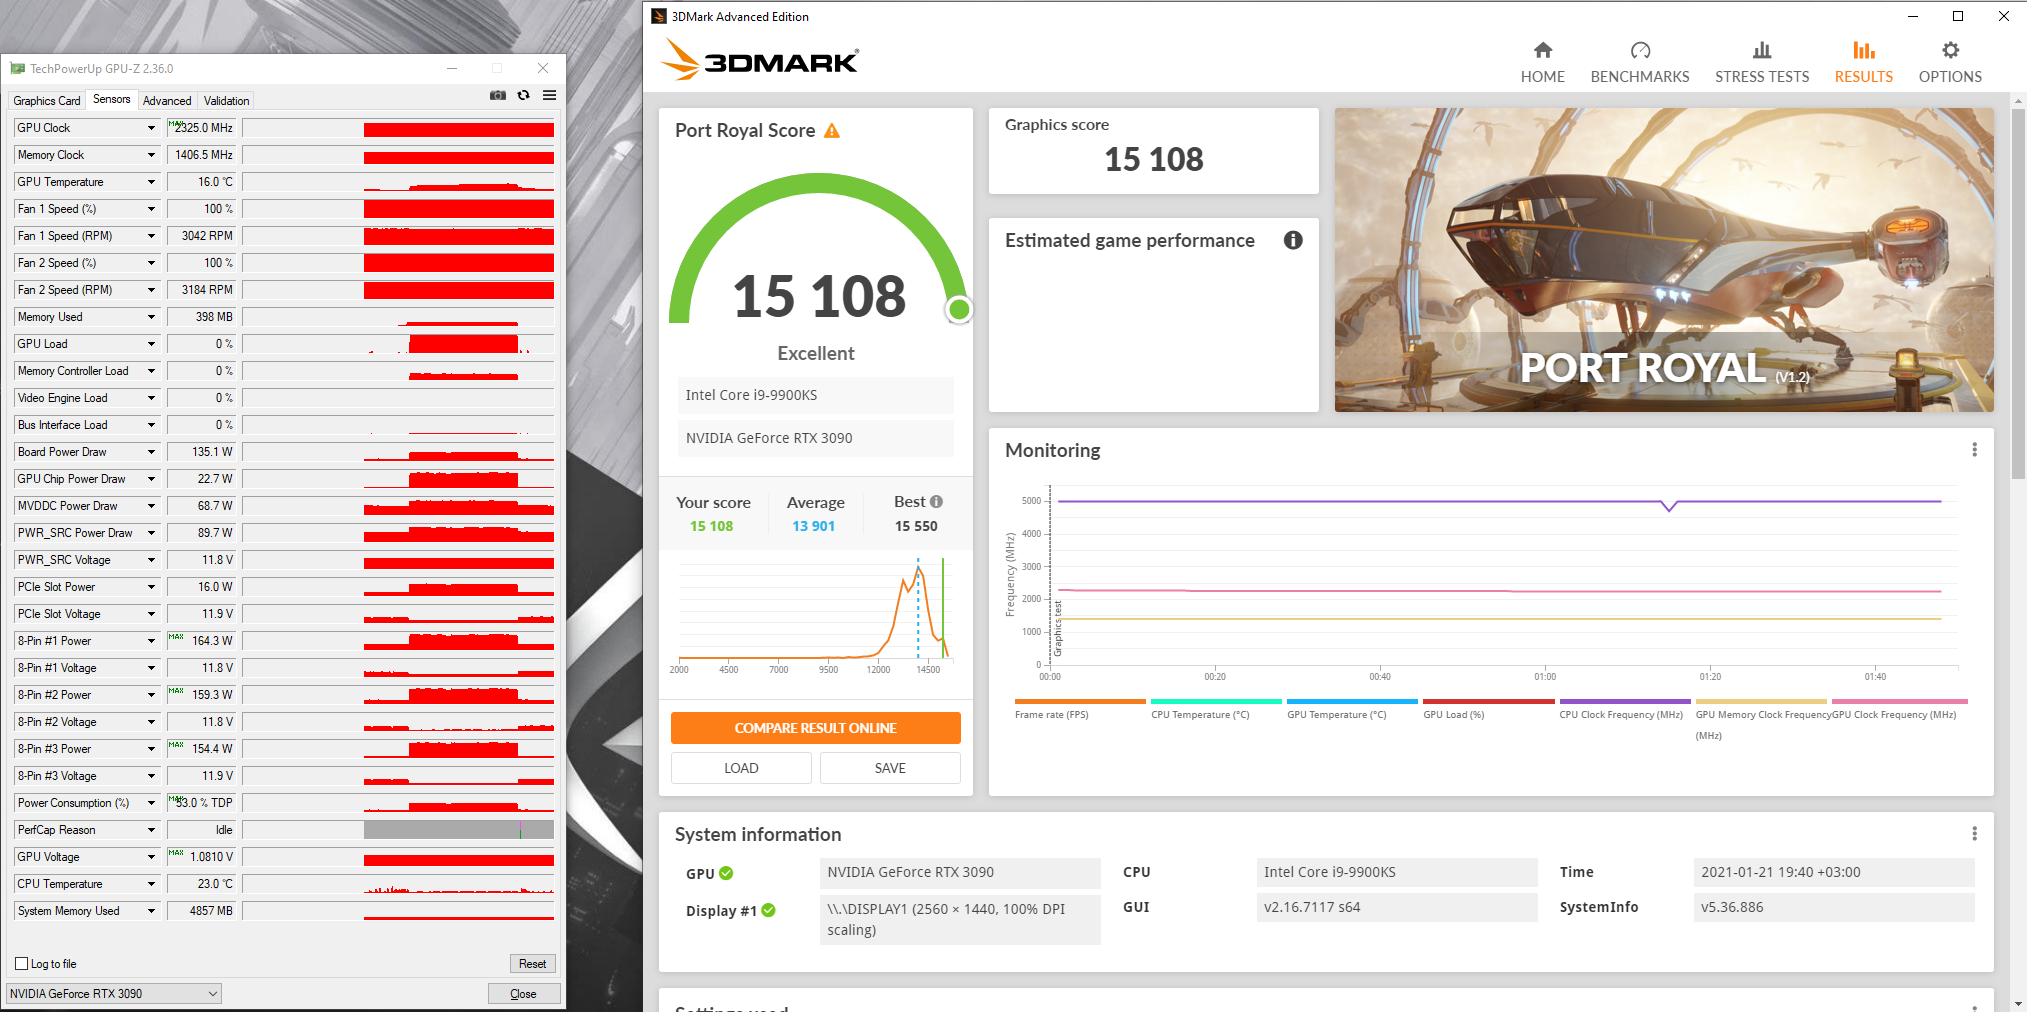
Task: Click the SystemInfo version v5.36.886
Action: pos(1834,908)
